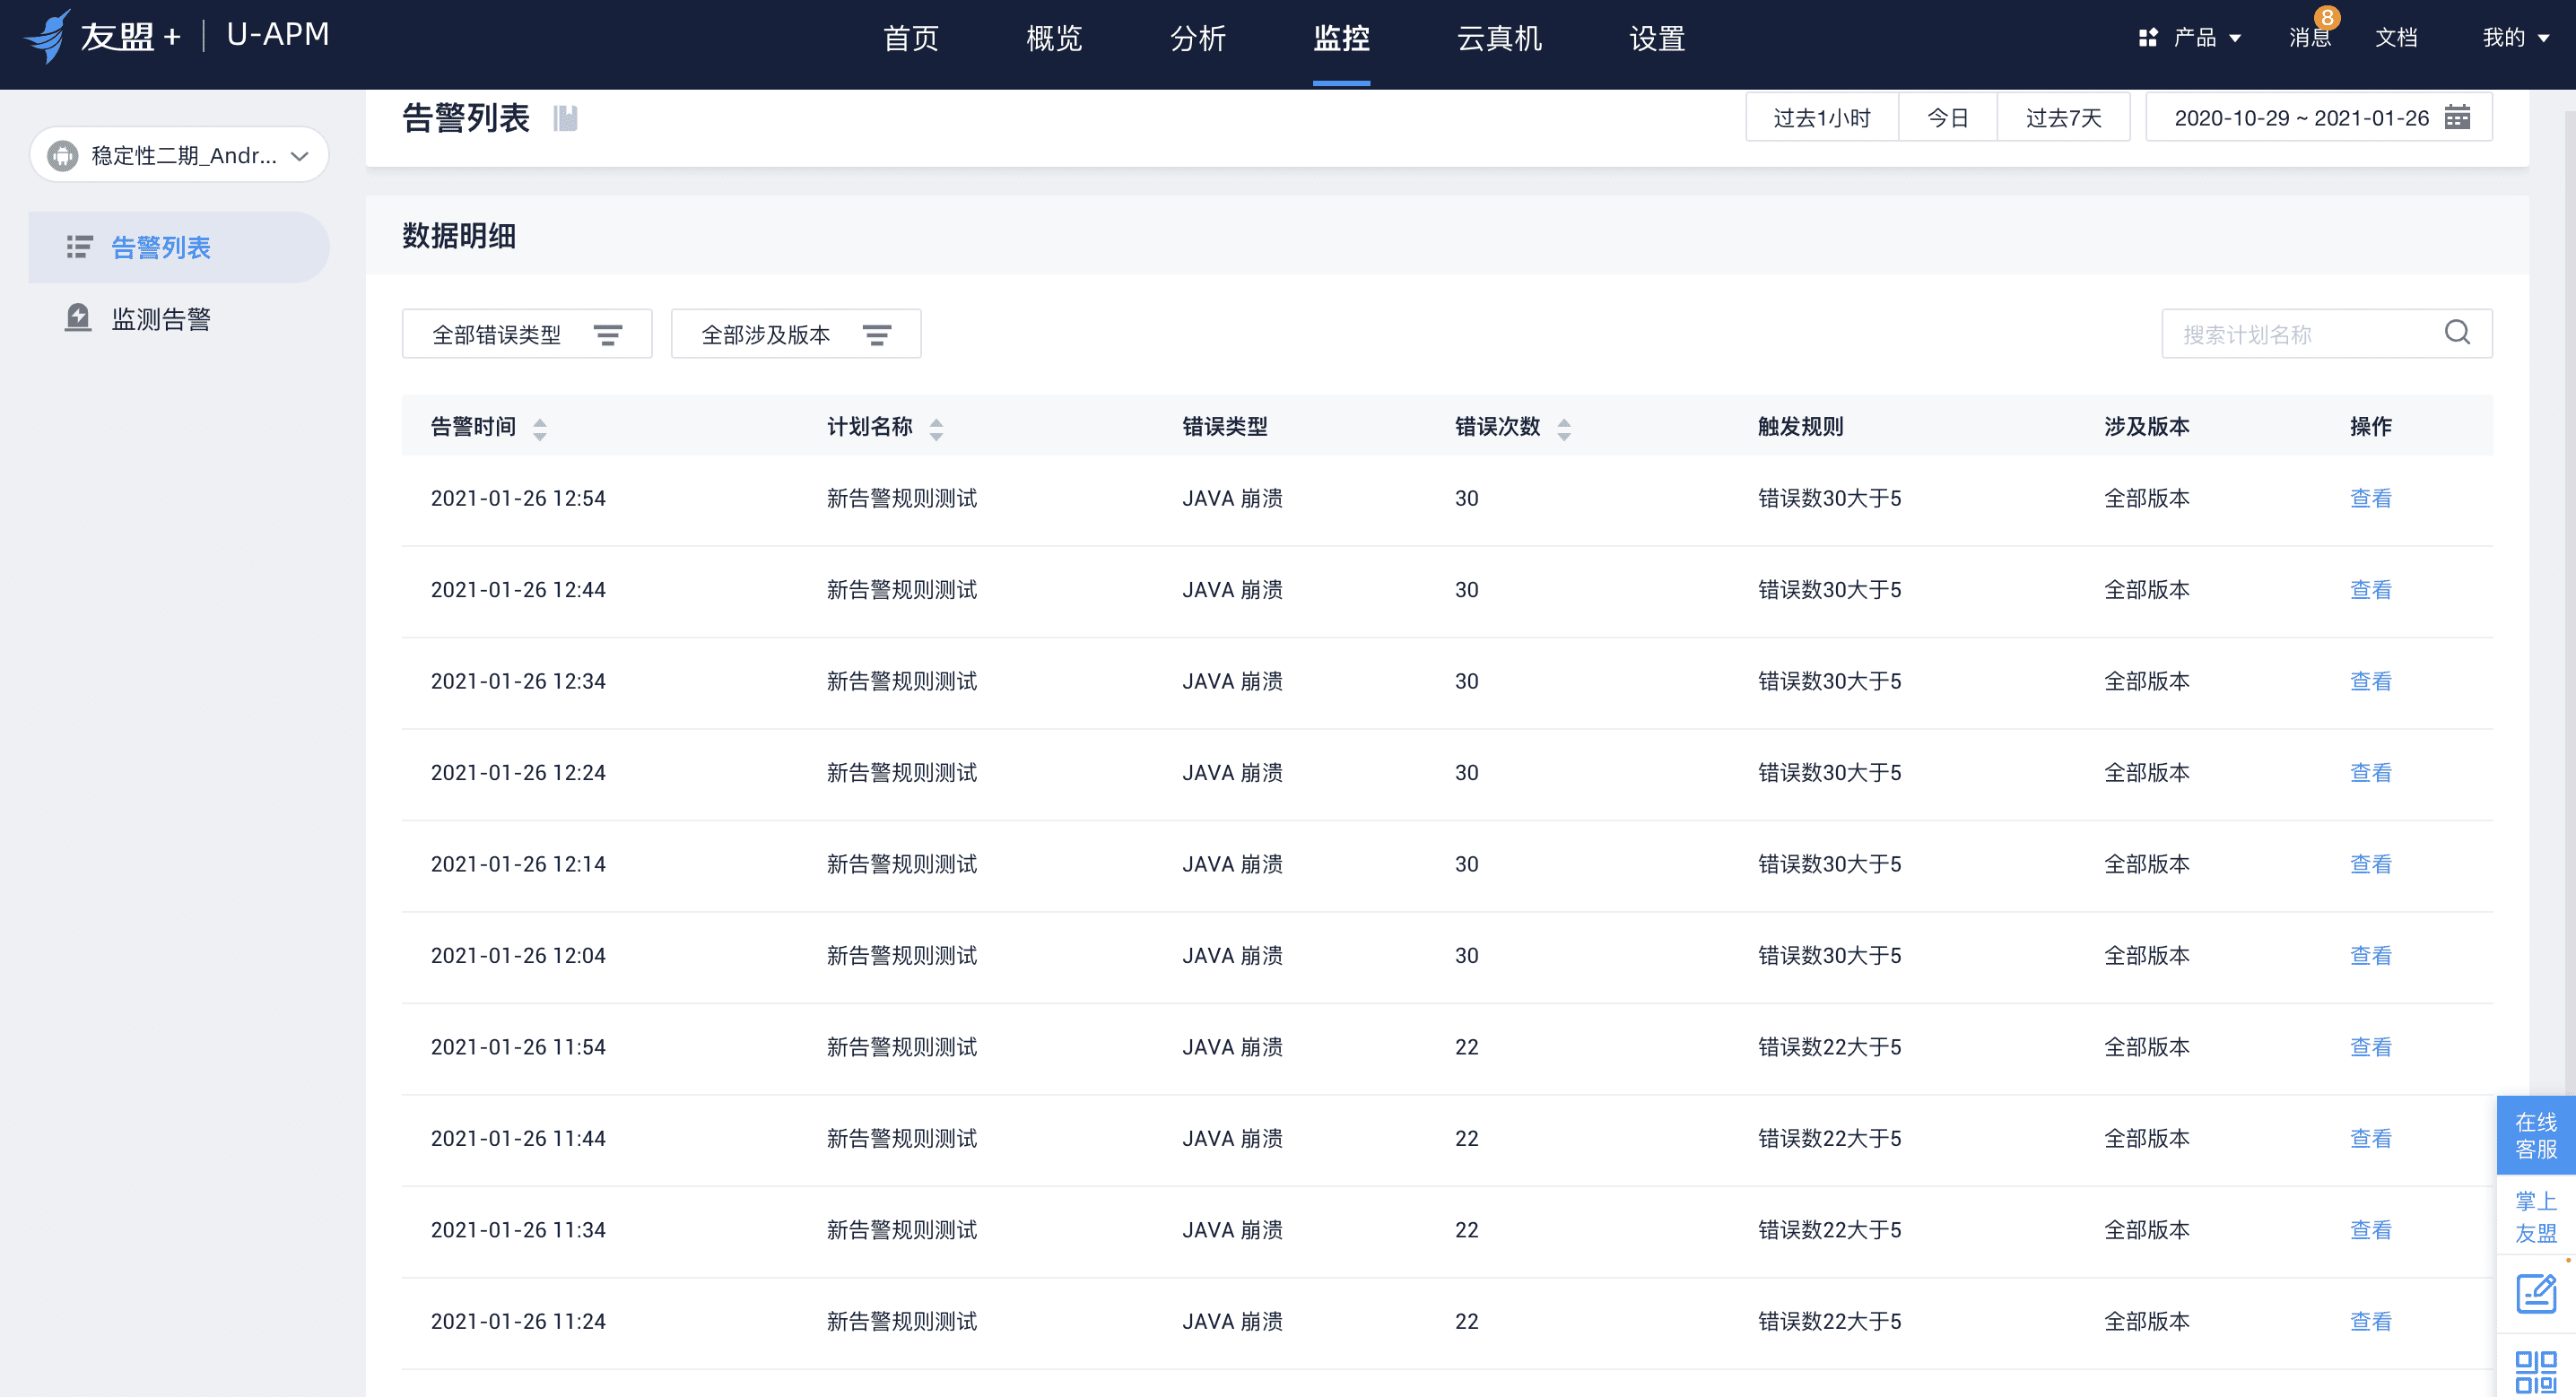Screen dimensions: 2576x1397
Task: Switch to 分析 tab
Action: tap(1198, 38)
